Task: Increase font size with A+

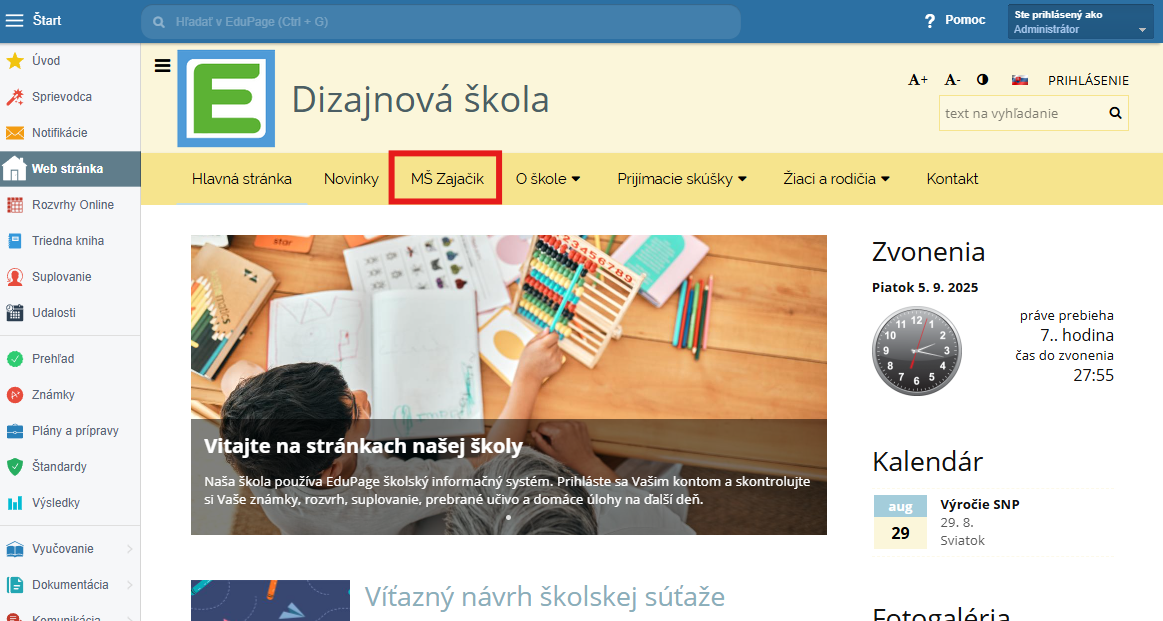Action: click(x=917, y=79)
